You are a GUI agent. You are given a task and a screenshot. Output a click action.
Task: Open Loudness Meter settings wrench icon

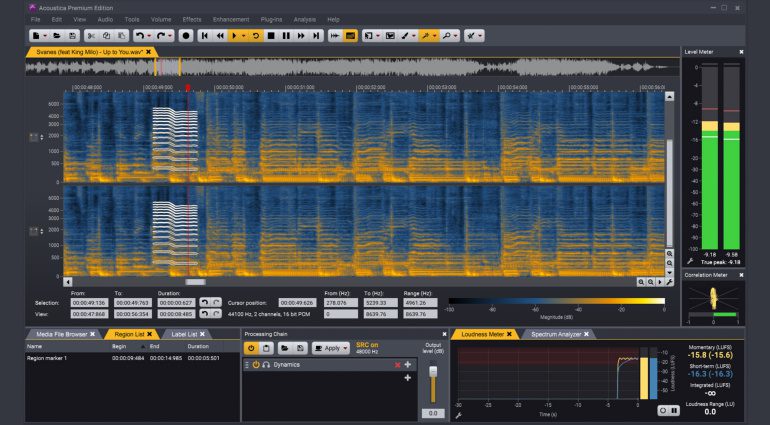coord(458,416)
